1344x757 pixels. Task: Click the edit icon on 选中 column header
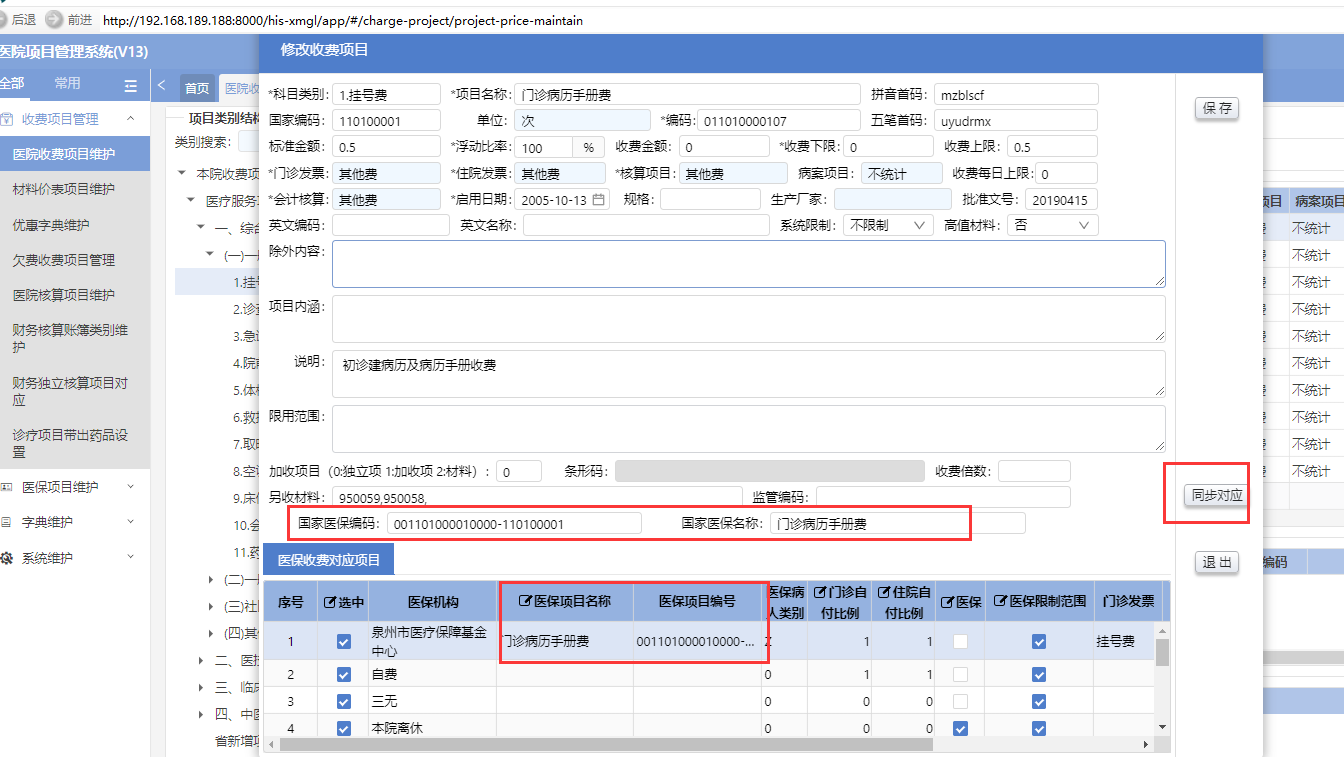pos(329,602)
